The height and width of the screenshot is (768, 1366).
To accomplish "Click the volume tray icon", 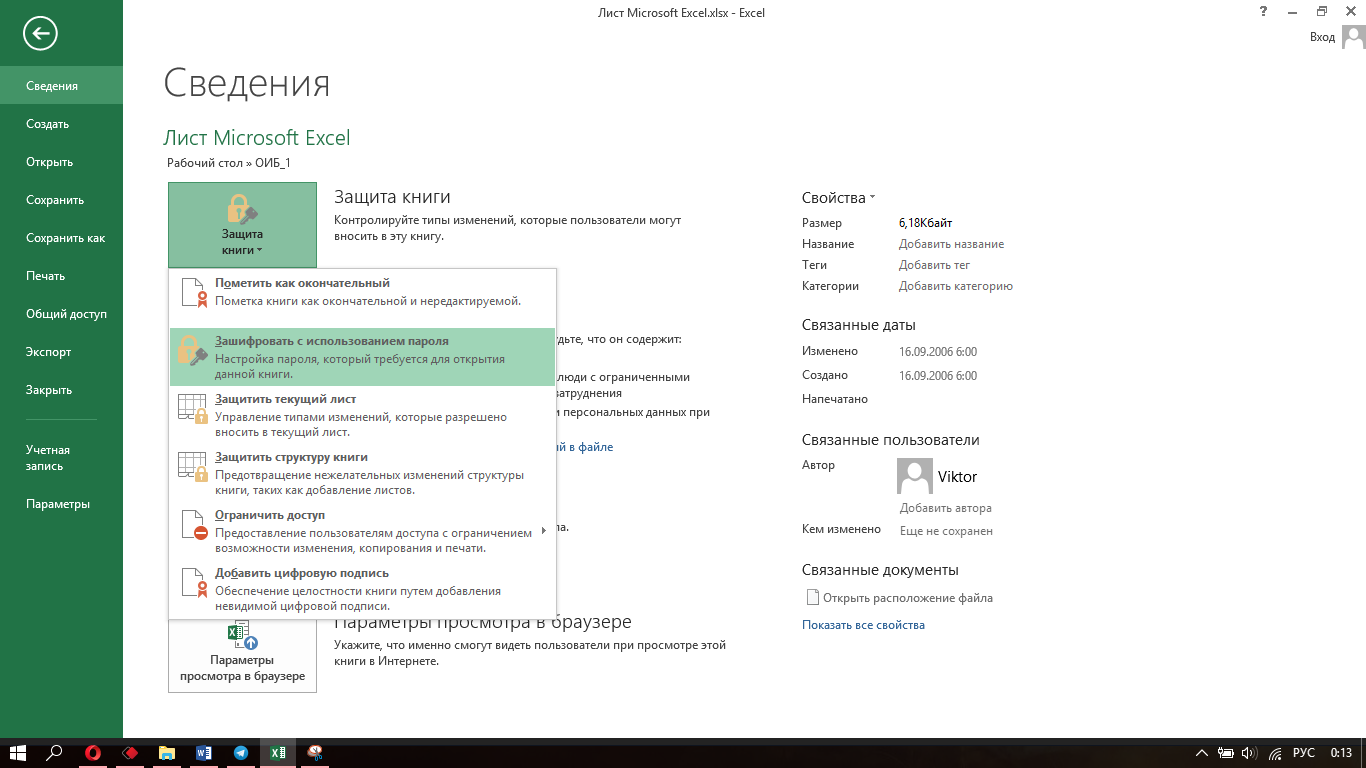I will click(1250, 753).
